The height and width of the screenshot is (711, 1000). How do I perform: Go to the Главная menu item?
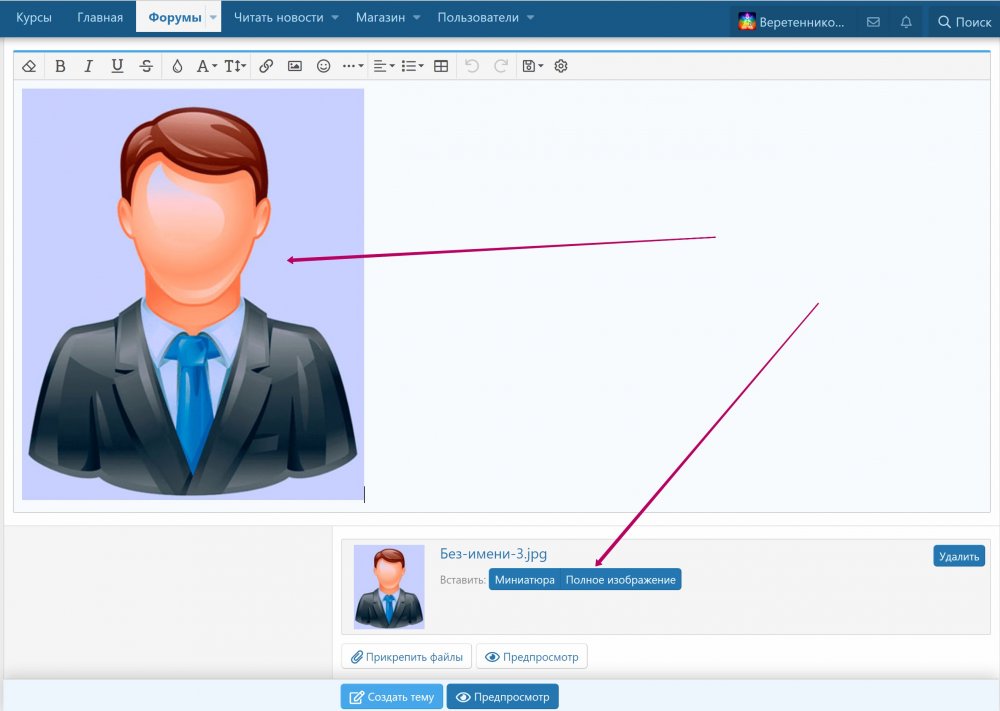coord(100,18)
